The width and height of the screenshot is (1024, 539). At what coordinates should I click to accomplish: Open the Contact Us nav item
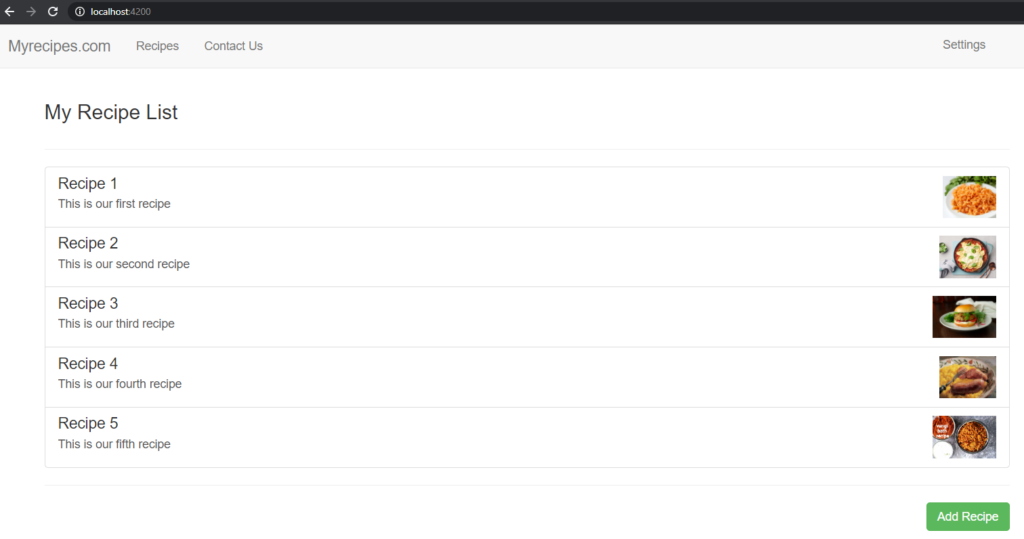pyautogui.click(x=233, y=46)
